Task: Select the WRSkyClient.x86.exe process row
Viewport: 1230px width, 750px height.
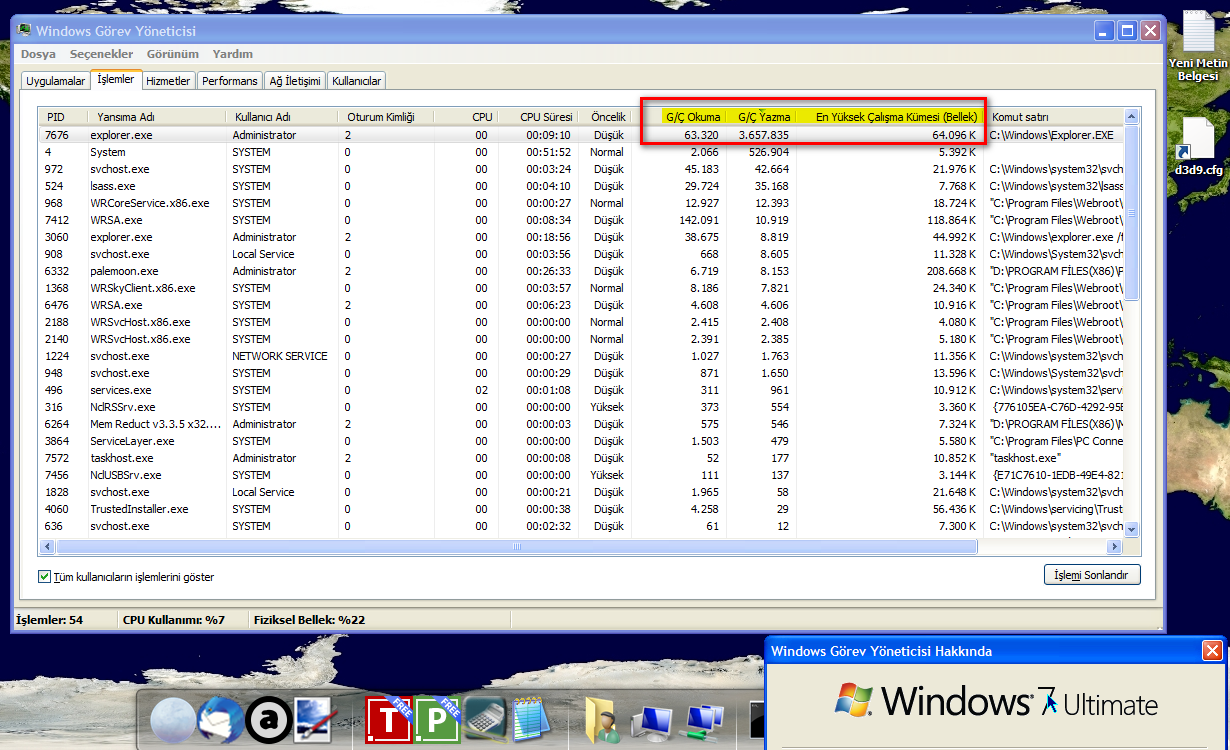Action: (582, 288)
